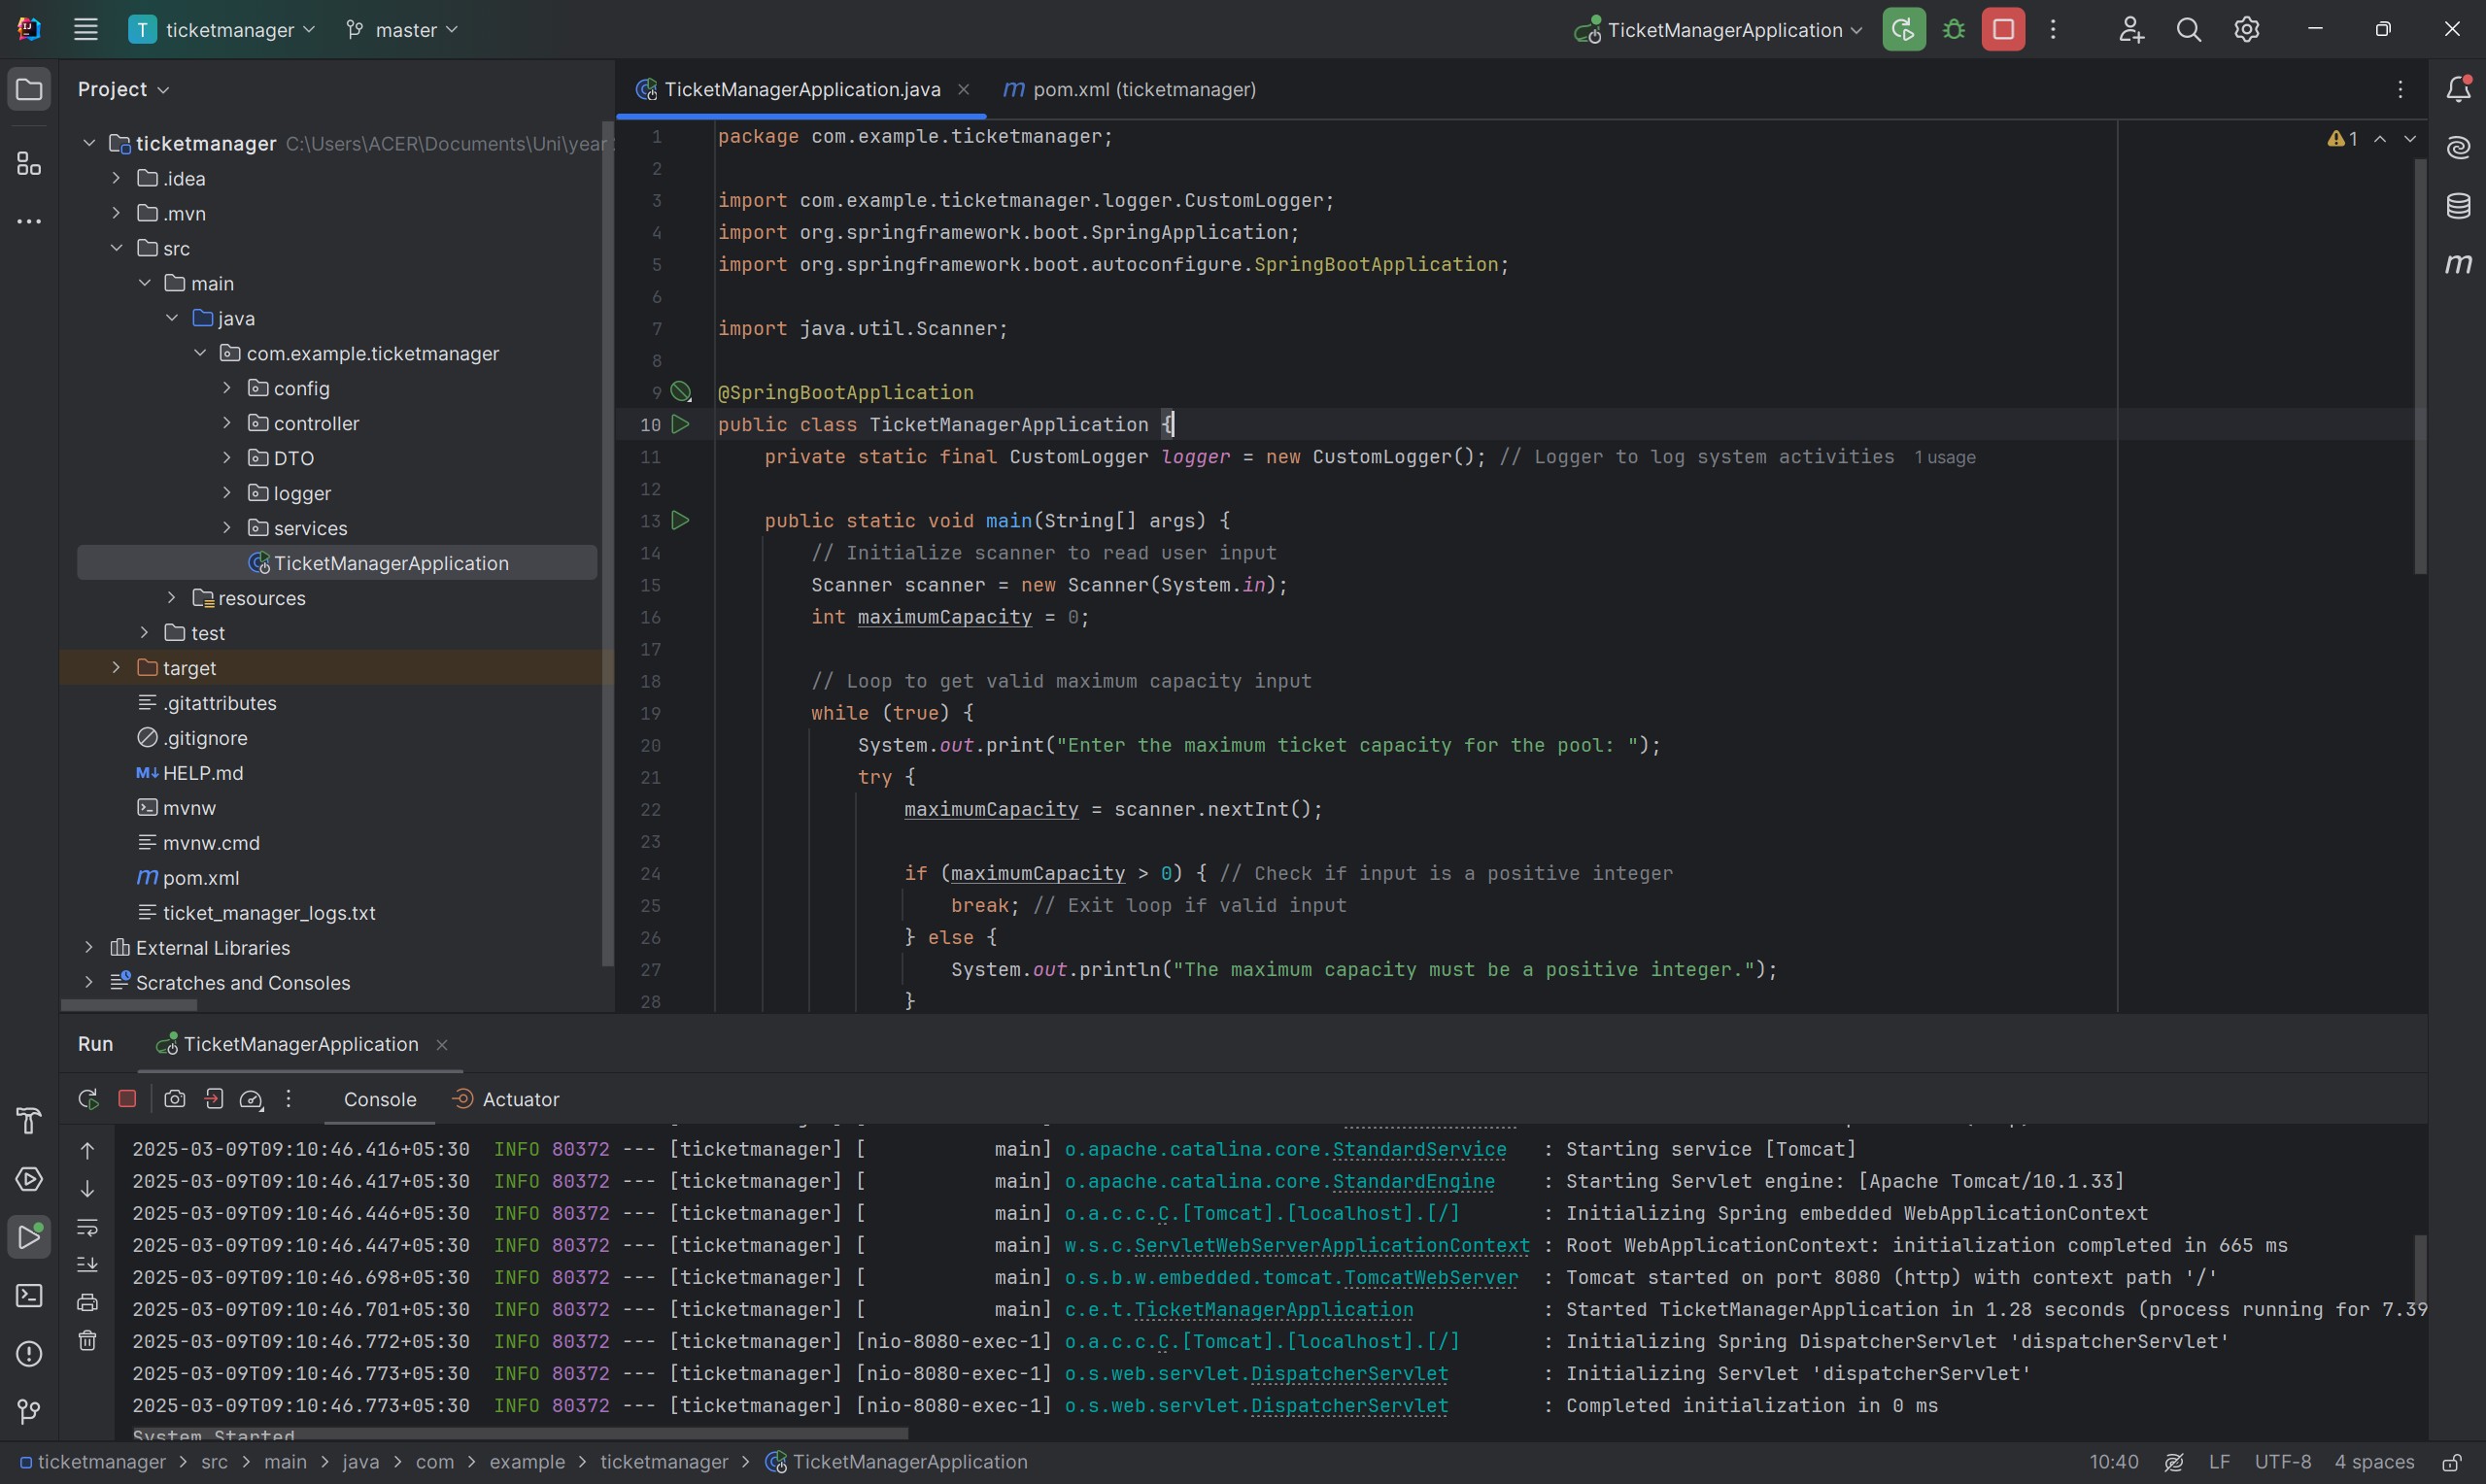Image resolution: width=2486 pixels, height=1484 pixels.
Task: Run the class from the line 10 gutter arrow
Action: coord(680,424)
